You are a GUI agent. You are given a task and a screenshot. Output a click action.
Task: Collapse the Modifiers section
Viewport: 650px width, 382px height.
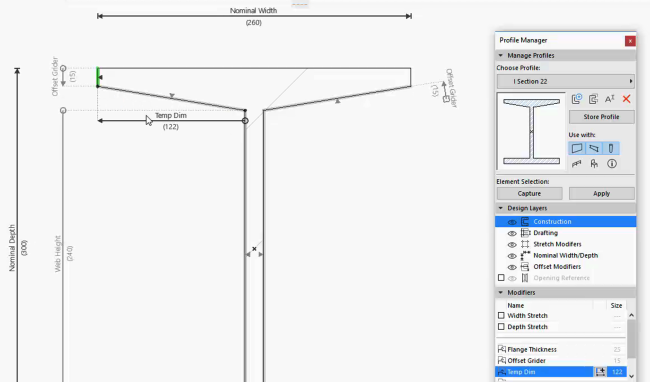pyautogui.click(x=501, y=293)
